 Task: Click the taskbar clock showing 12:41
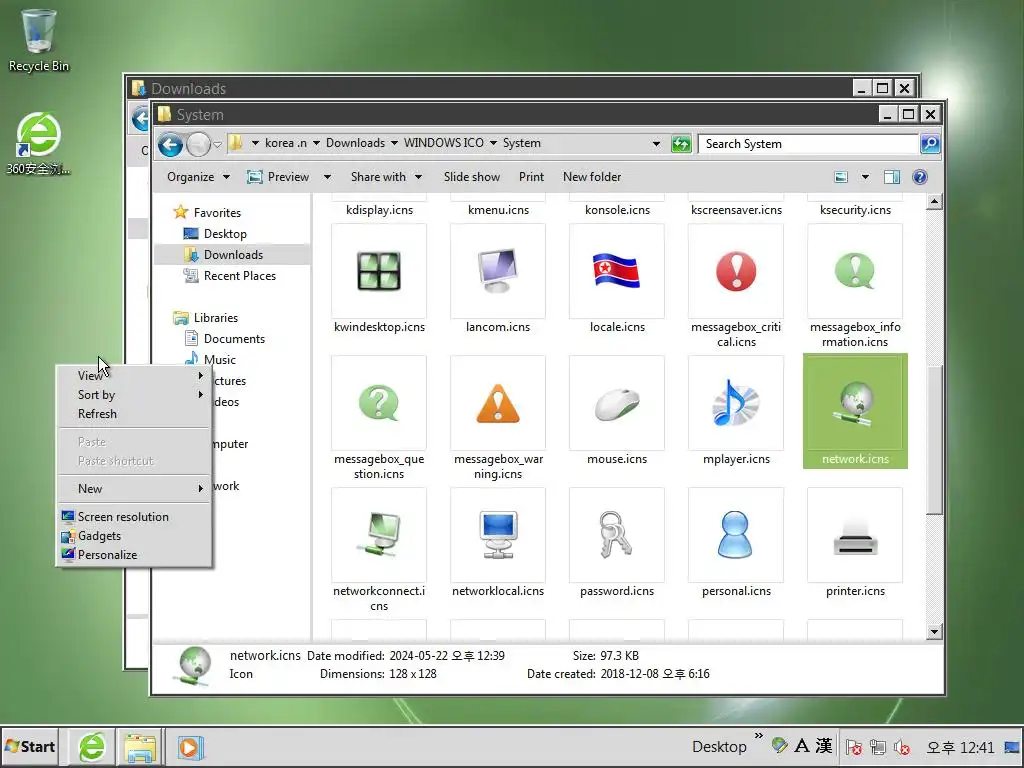pyautogui.click(x=960, y=747)
